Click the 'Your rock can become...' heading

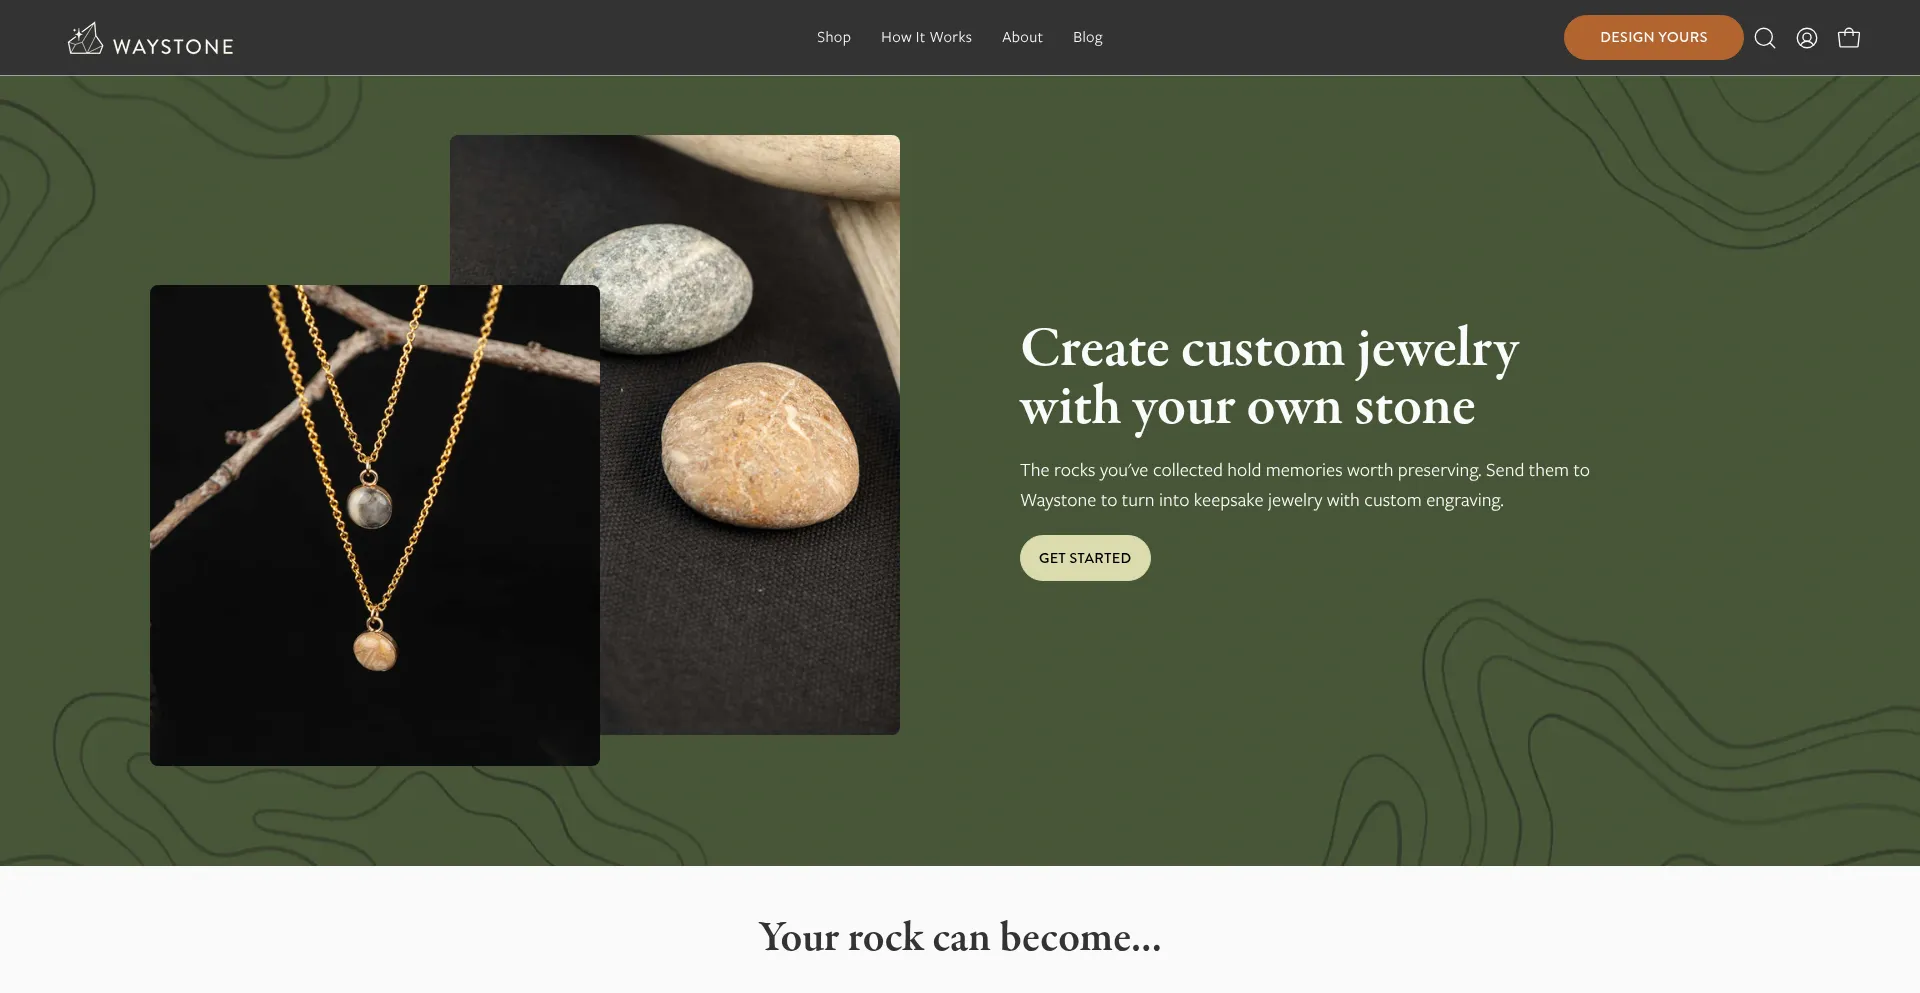coord(960,937)
